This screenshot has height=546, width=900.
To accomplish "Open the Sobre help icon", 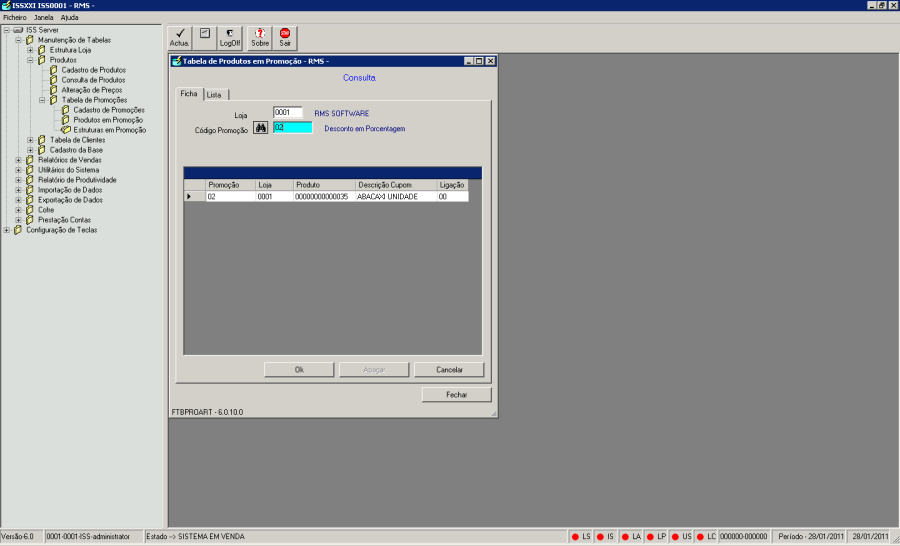I will coord(259,33).
